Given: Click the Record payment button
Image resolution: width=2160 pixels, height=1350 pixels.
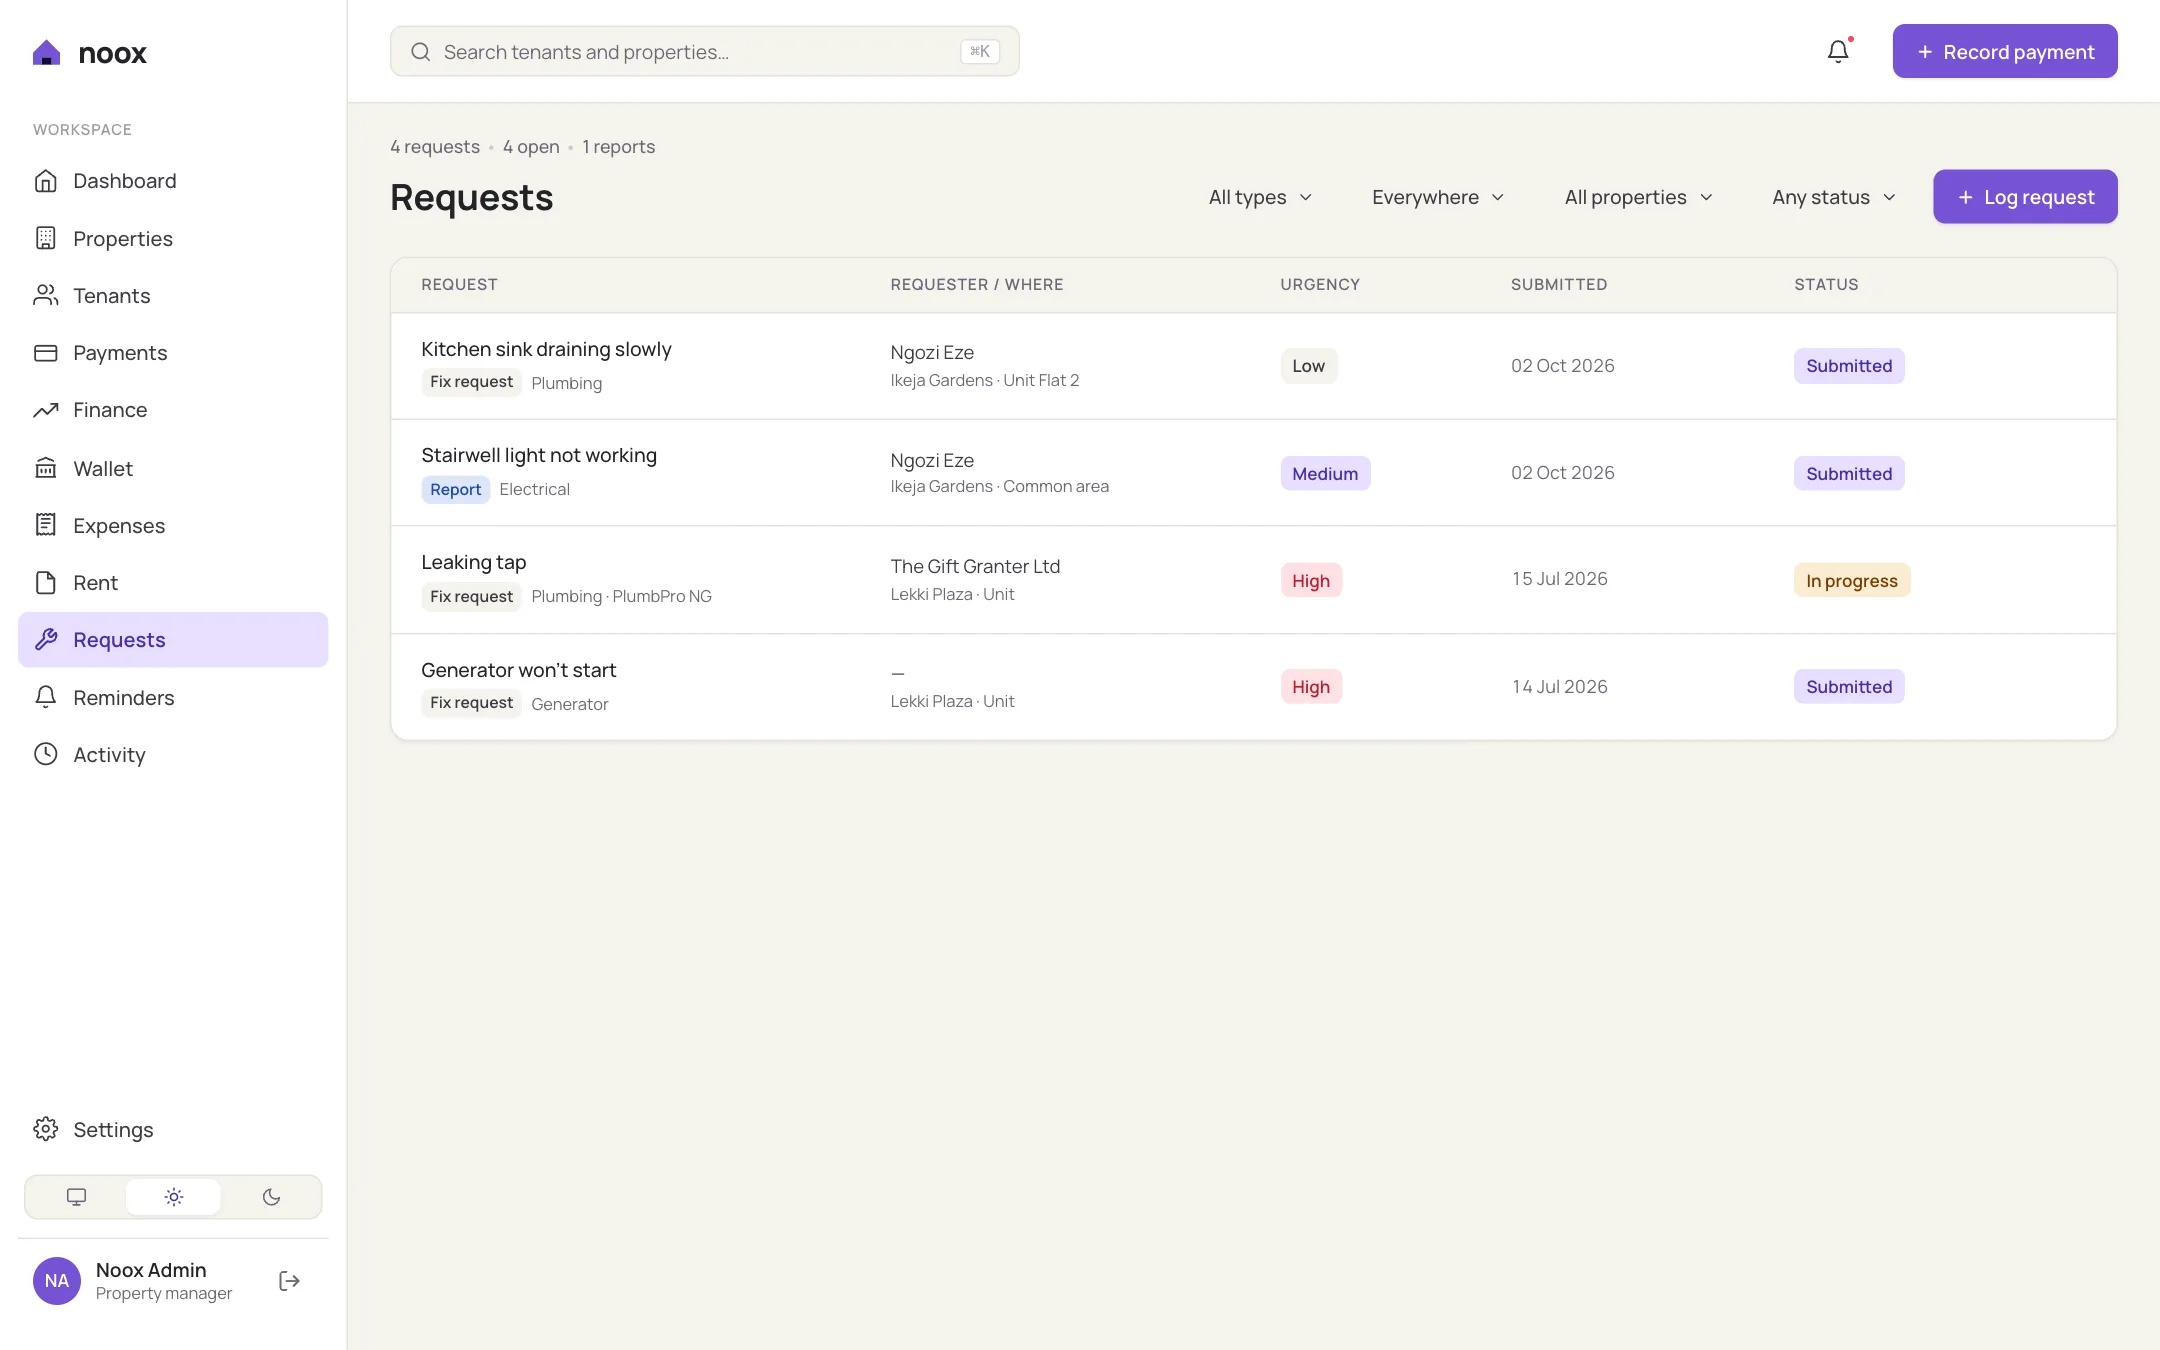Looking at the screenshot, I should point(2005,51).
